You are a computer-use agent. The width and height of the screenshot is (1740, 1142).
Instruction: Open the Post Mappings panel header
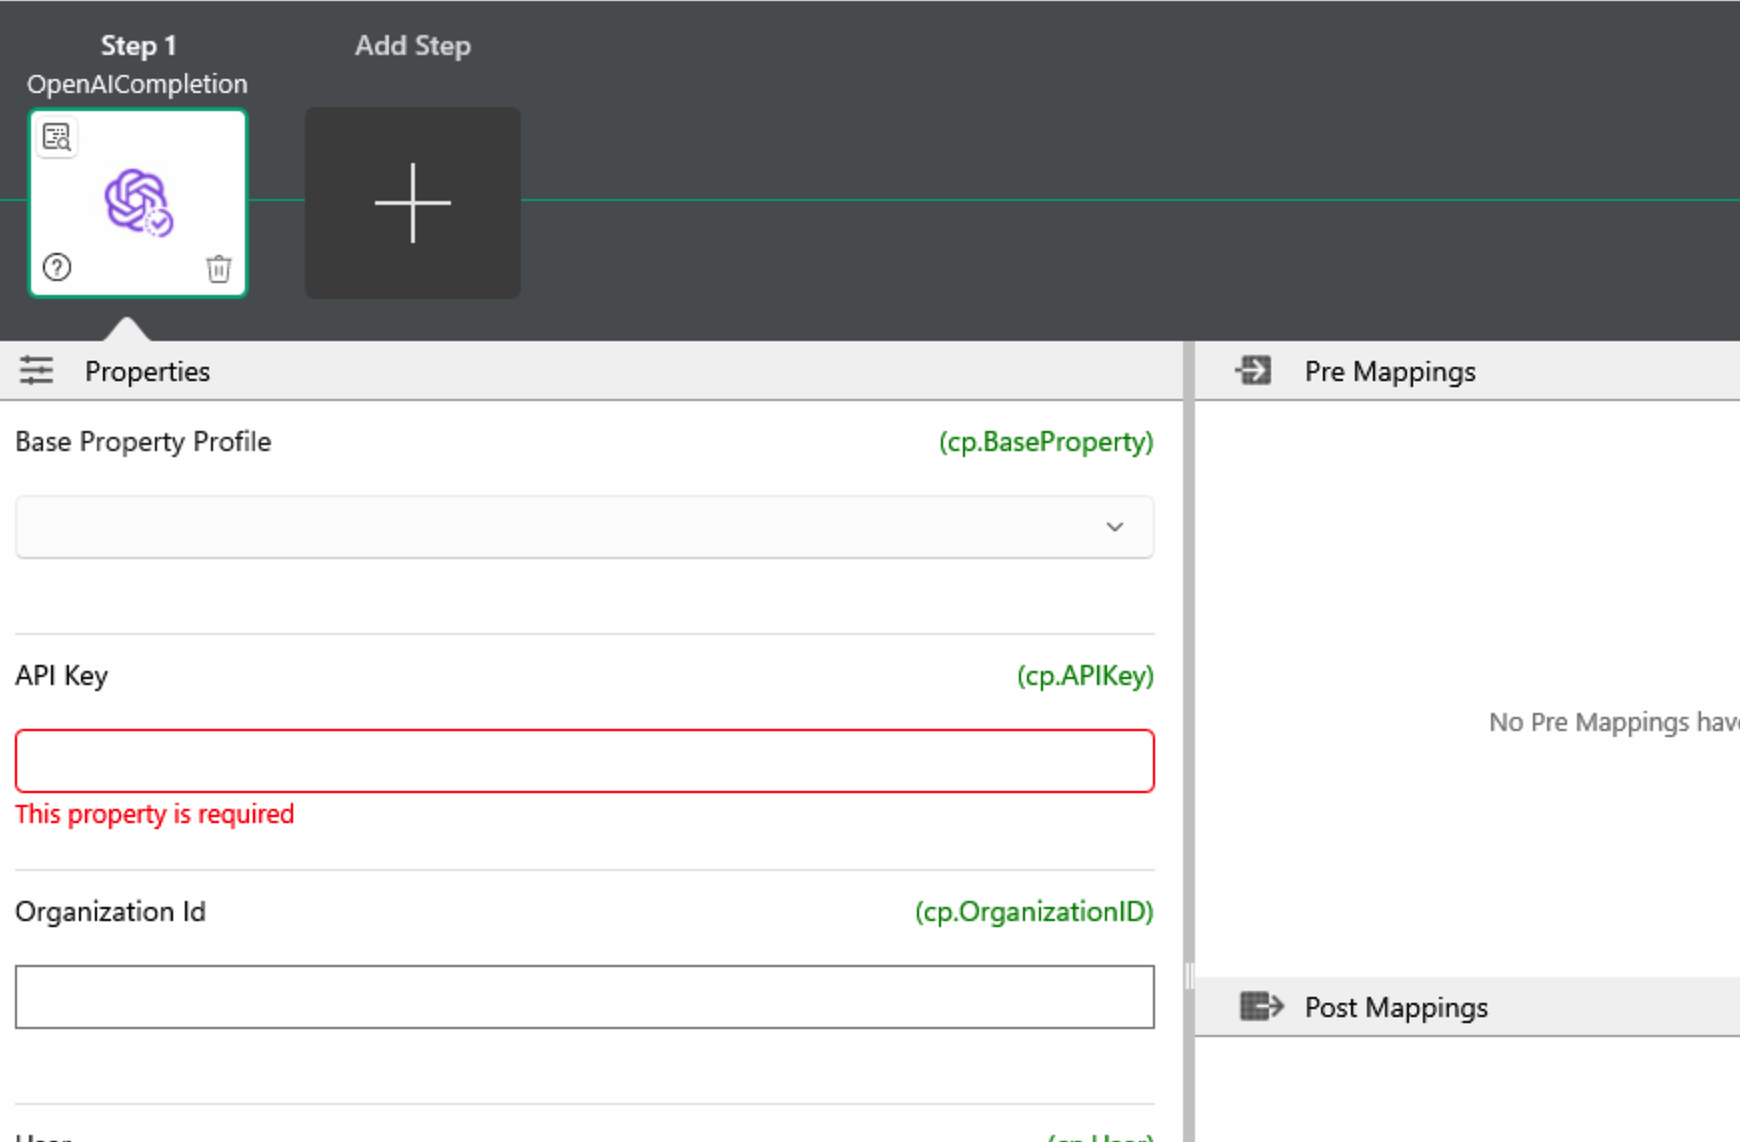[1395, 1007]
